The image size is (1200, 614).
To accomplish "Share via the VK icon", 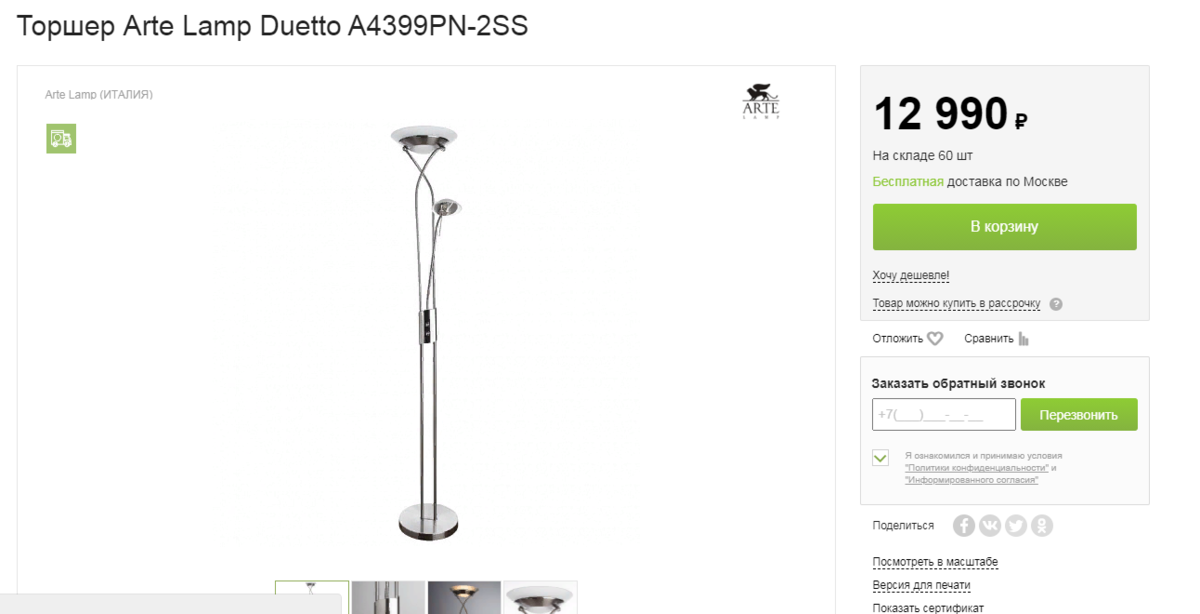I will (990, 525).
